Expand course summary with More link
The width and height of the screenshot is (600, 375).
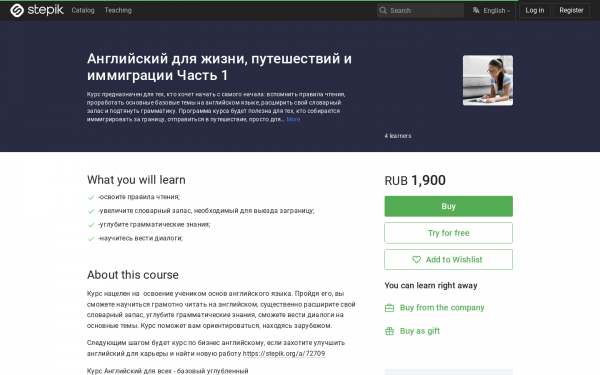(293, 119)
